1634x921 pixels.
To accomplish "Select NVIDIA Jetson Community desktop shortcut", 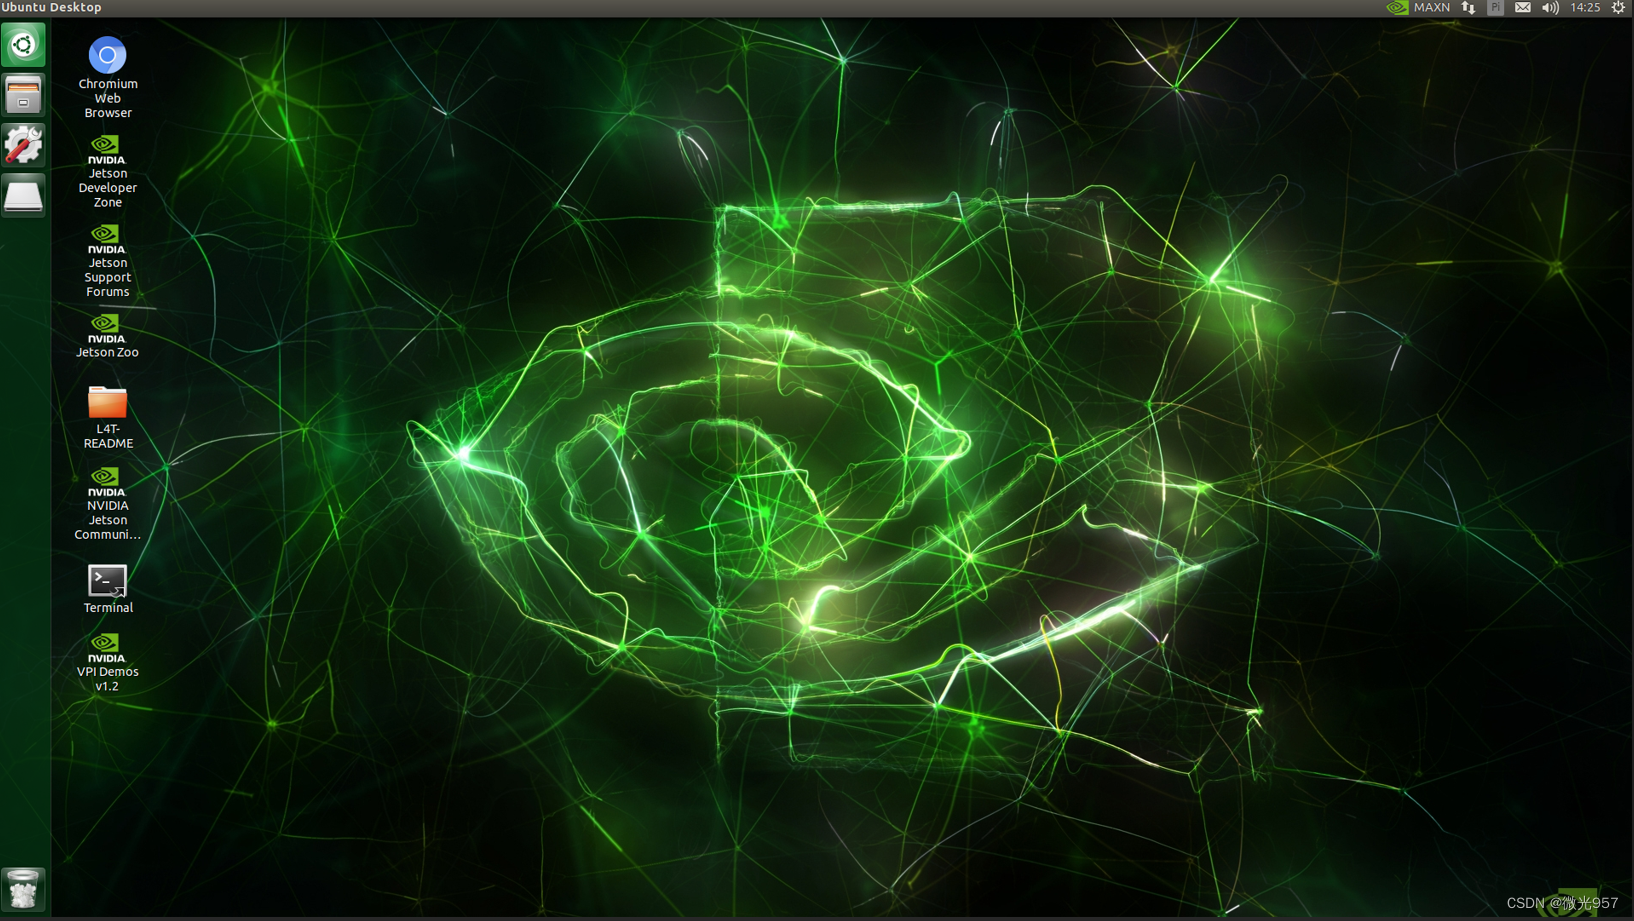I will (107, 504).
